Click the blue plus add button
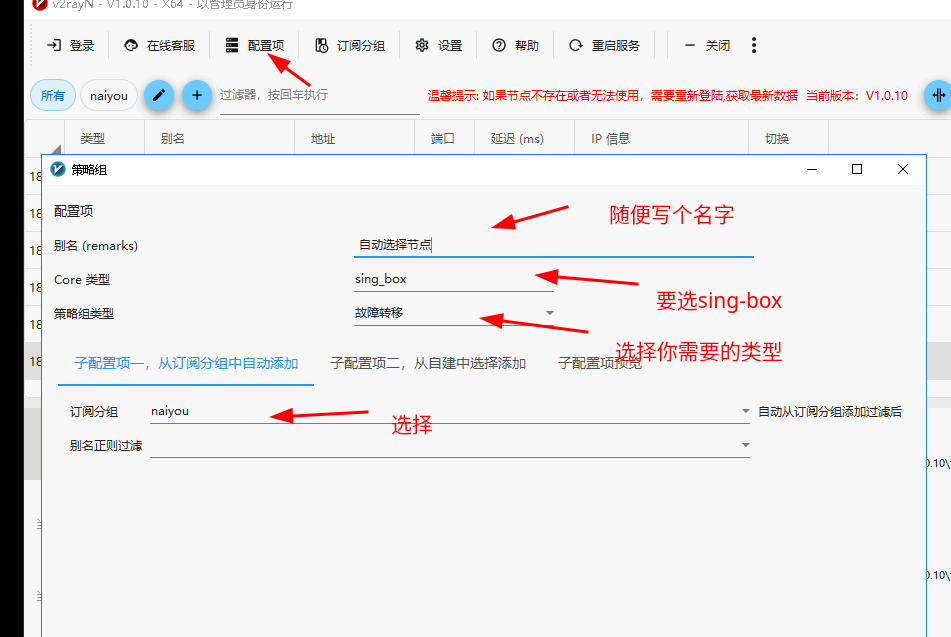This screenshot has height=637, width=951. 197,95
